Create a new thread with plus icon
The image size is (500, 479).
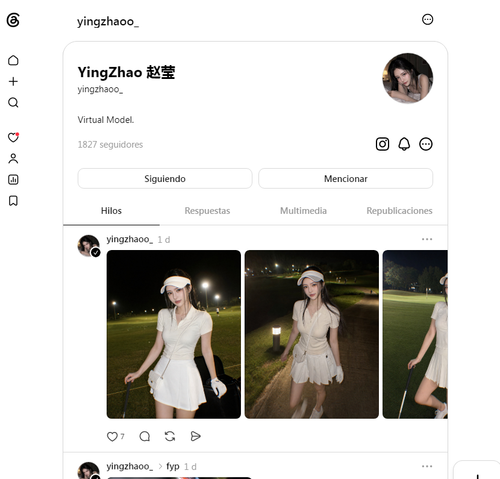coord(13,81)
